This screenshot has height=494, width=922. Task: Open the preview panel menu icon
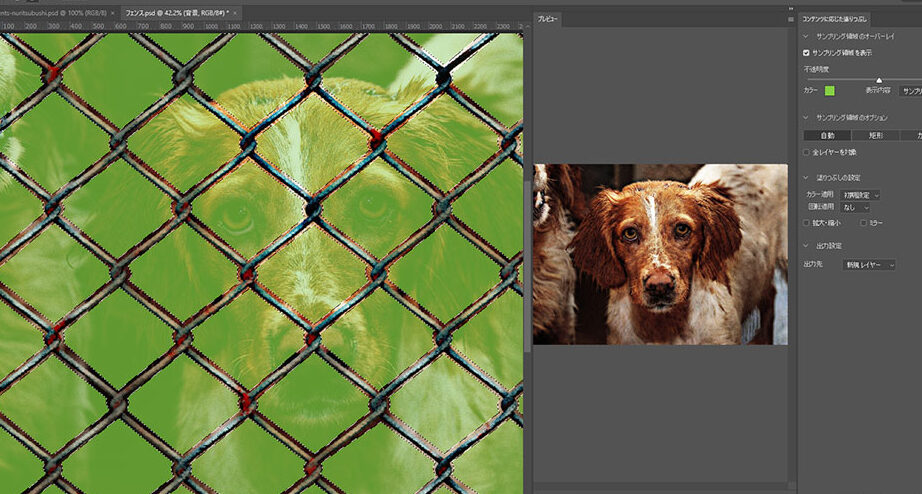pyautogui.click(x=790, y=19)
